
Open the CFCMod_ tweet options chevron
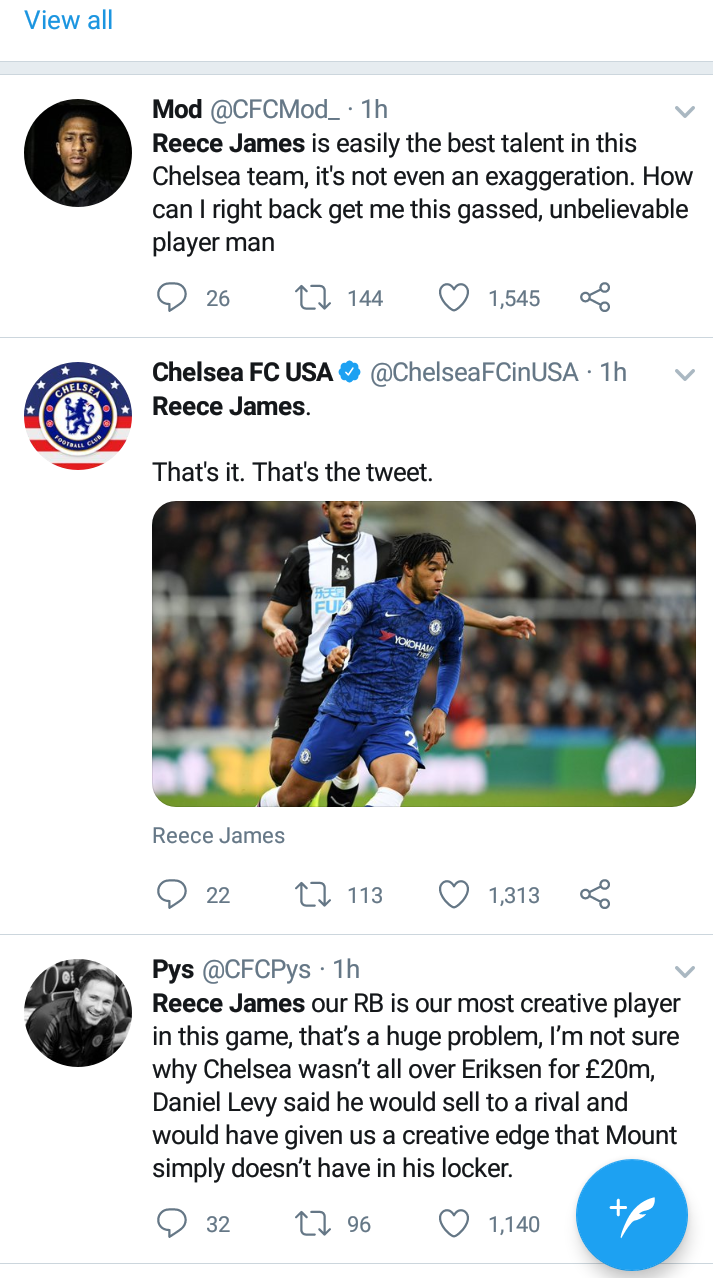click(x=685, y=111)
